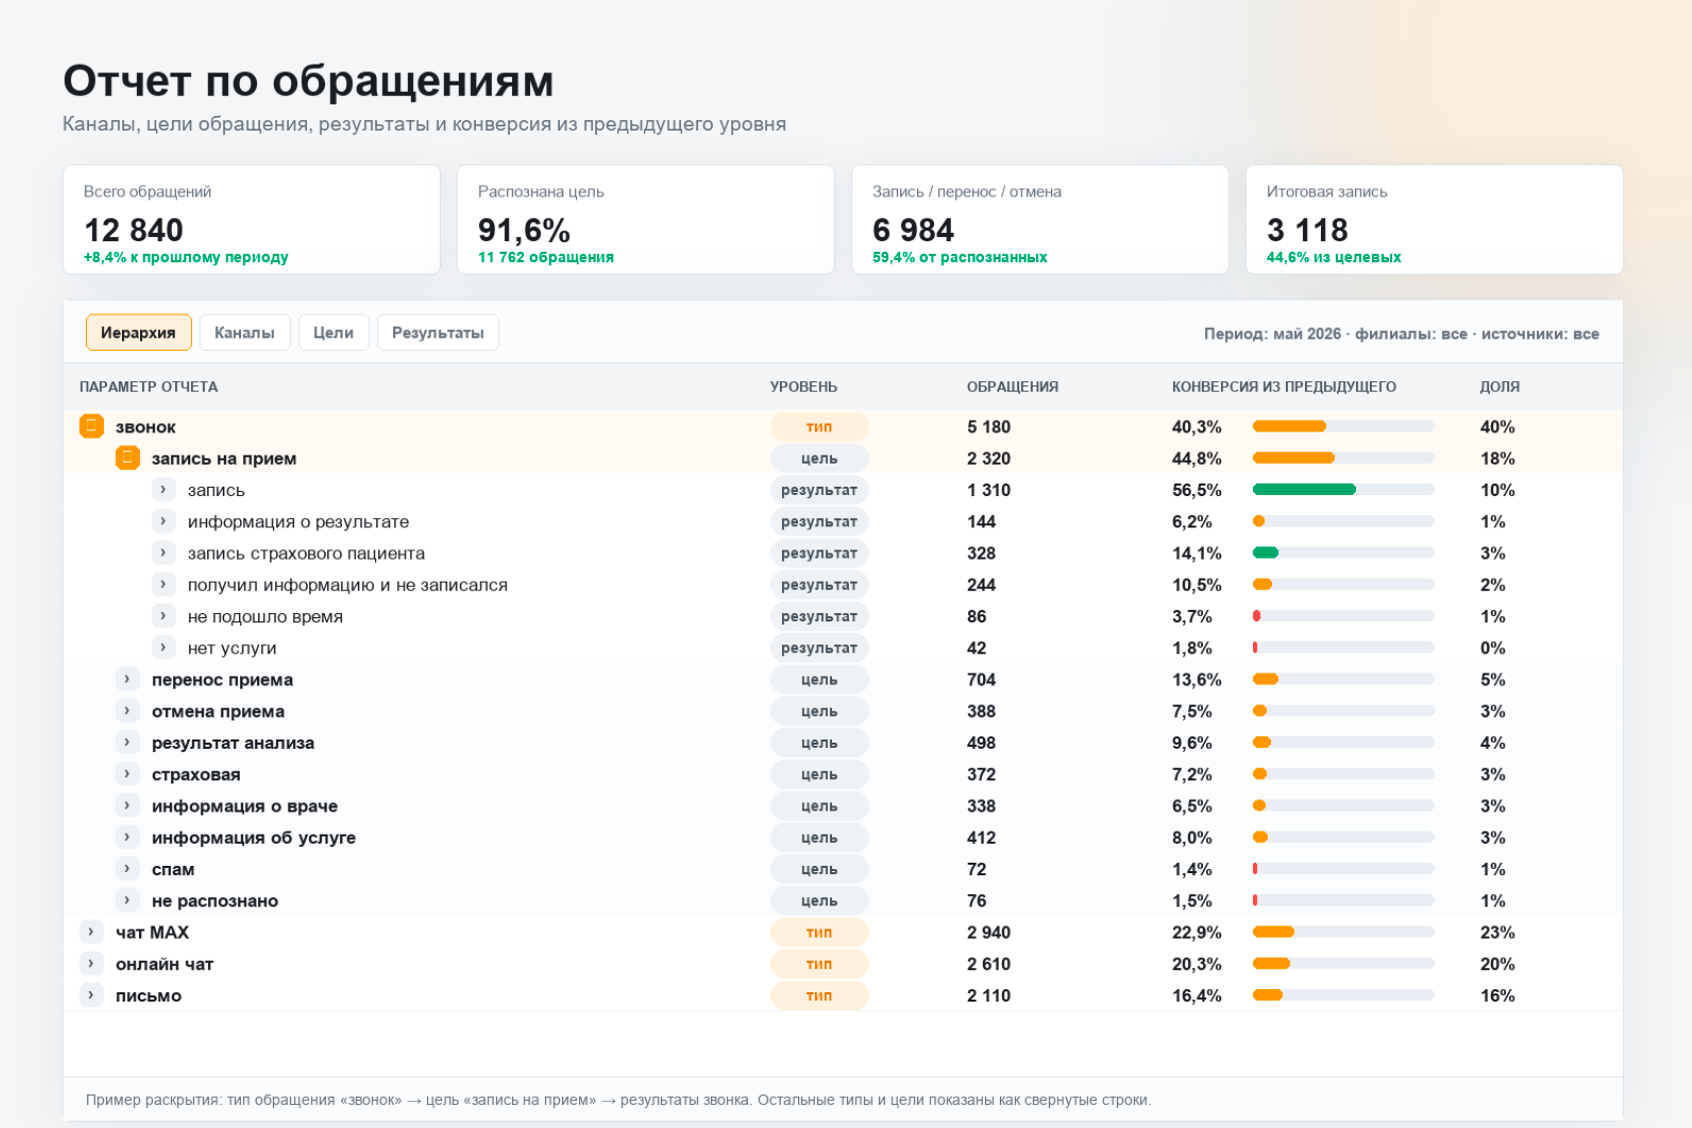Collapse the orange звонок row icon
Screen dimensions: 1692x1128
pos(91,426)
